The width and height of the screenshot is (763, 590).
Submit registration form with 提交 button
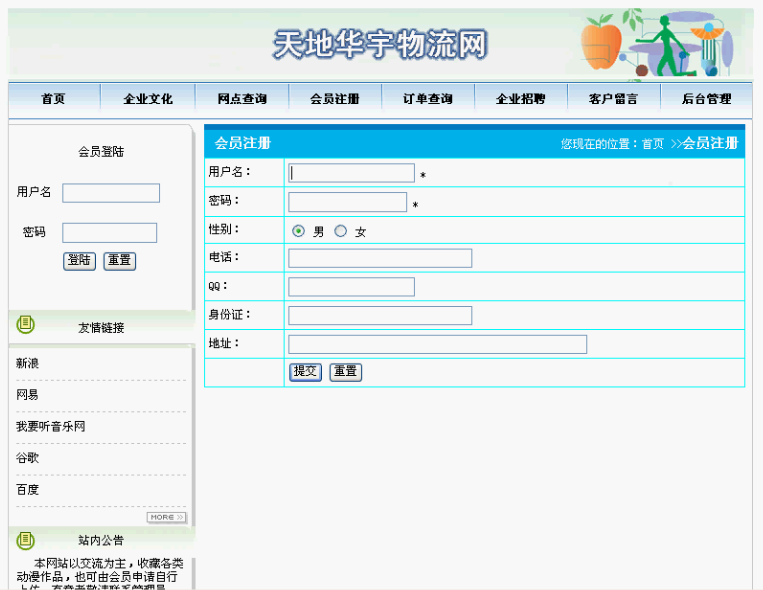tap(306, 372)
